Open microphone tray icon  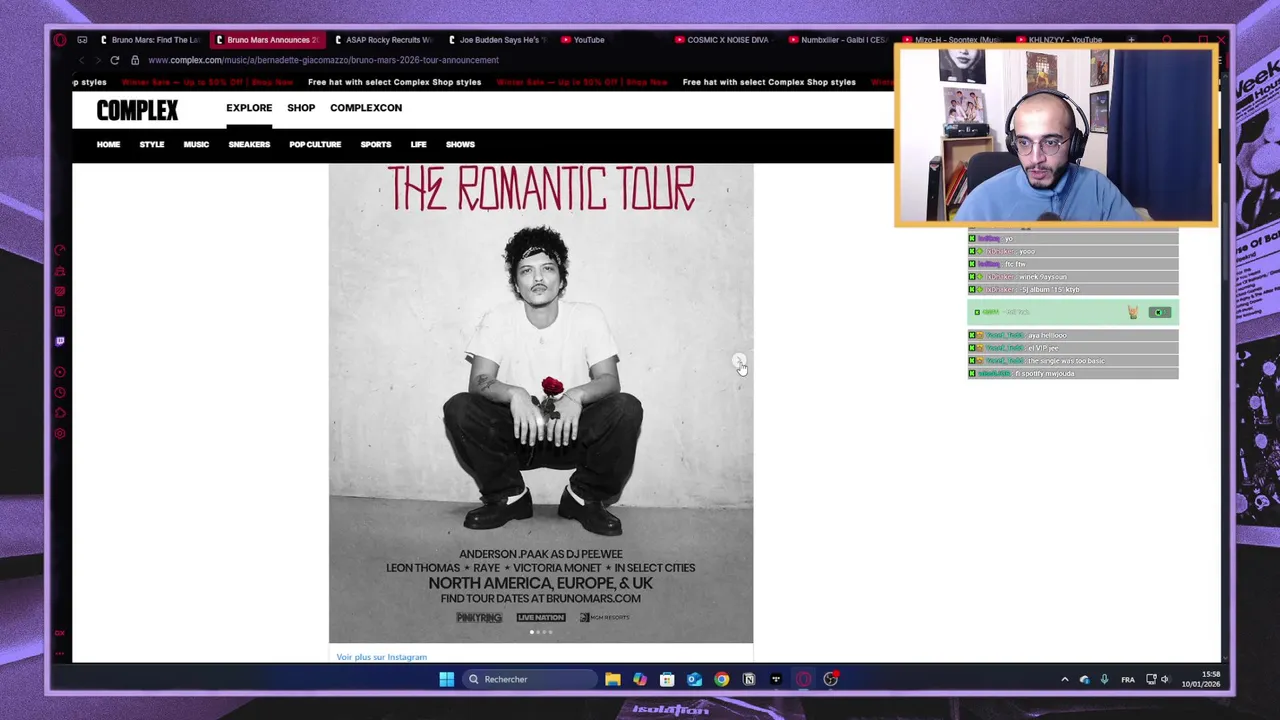tap(1104, 679)
